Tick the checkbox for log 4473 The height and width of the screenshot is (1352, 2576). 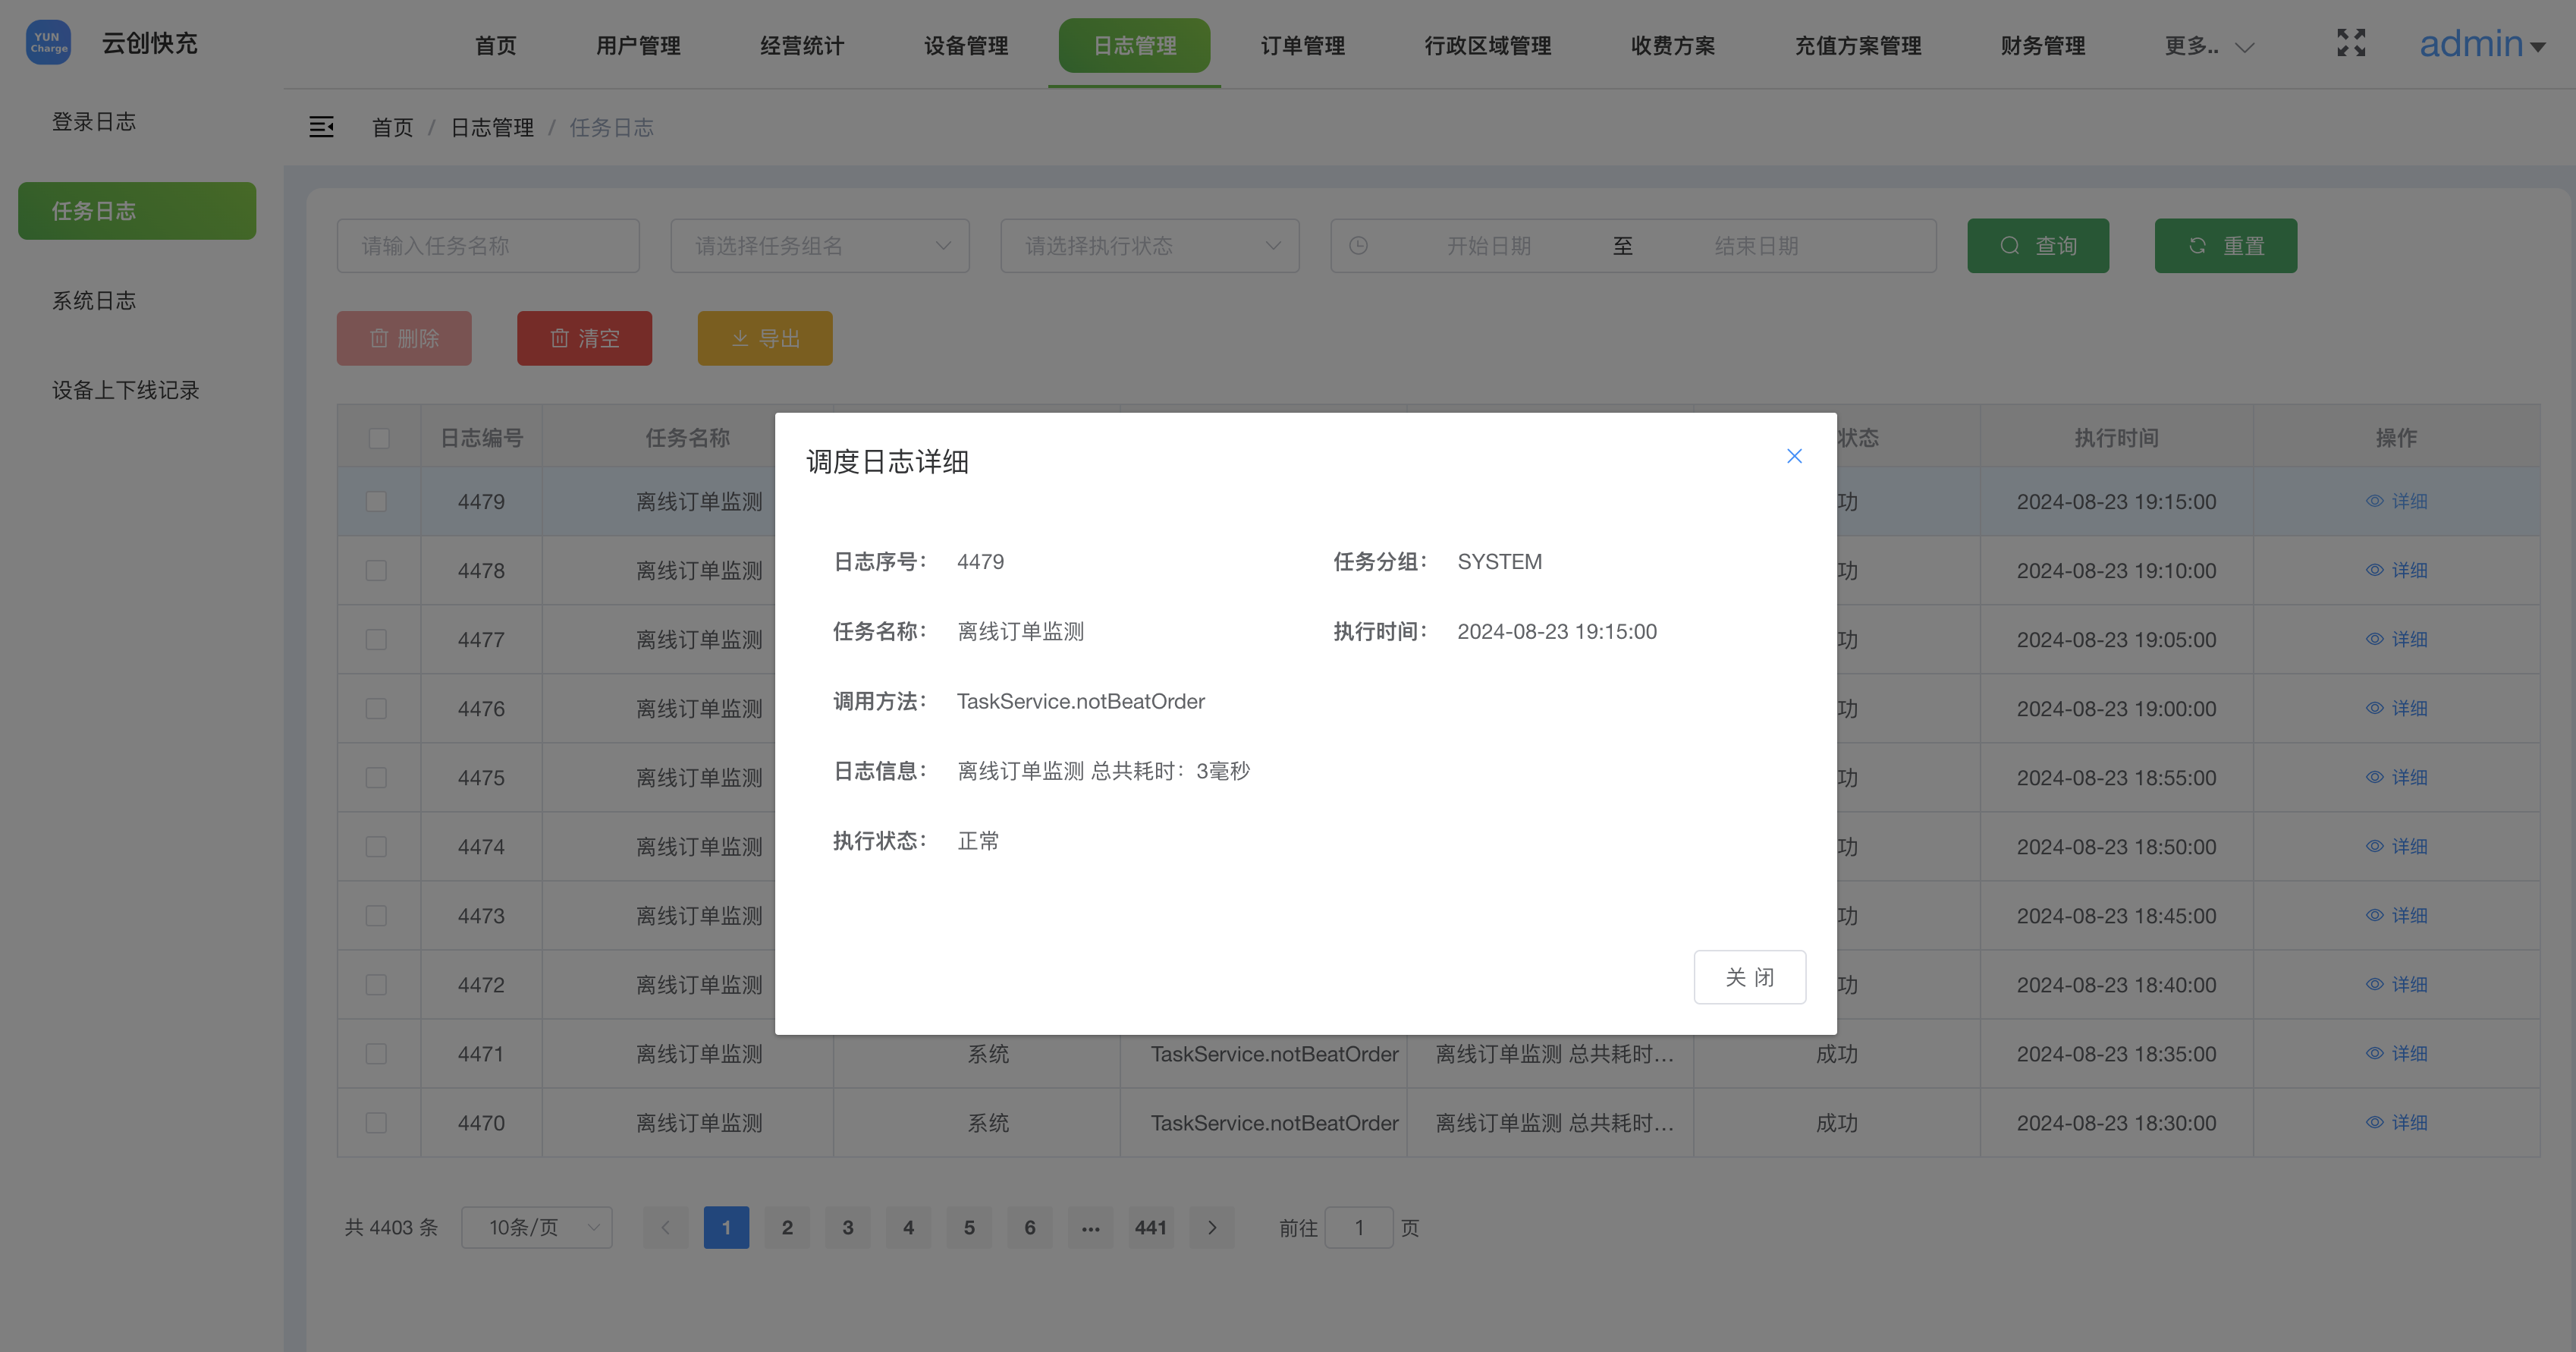[376, 915]
